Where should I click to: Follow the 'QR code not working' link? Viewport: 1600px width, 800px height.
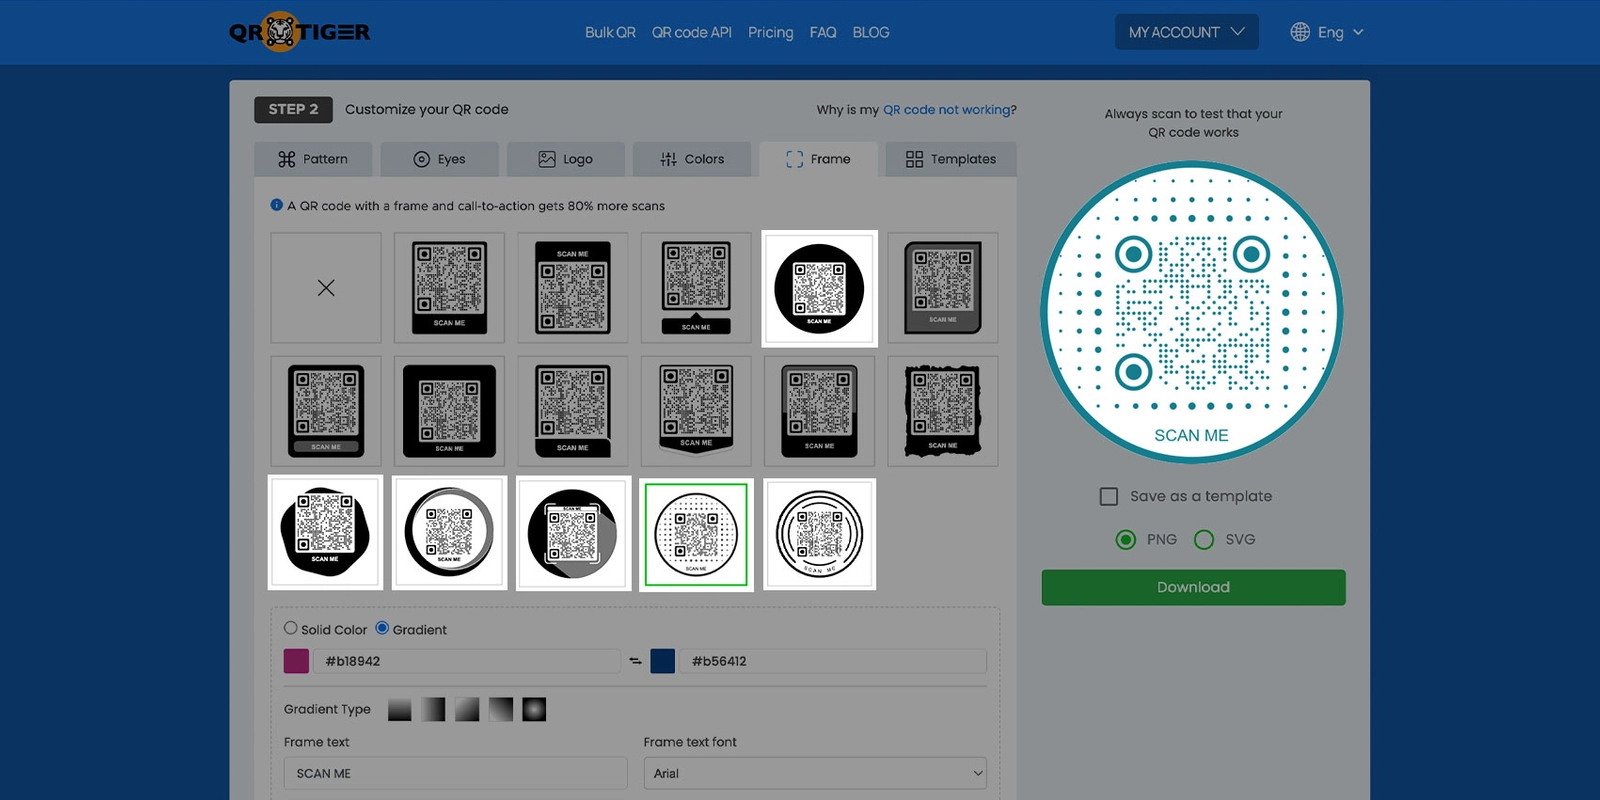pyautogui.click(x=946, y=109)
